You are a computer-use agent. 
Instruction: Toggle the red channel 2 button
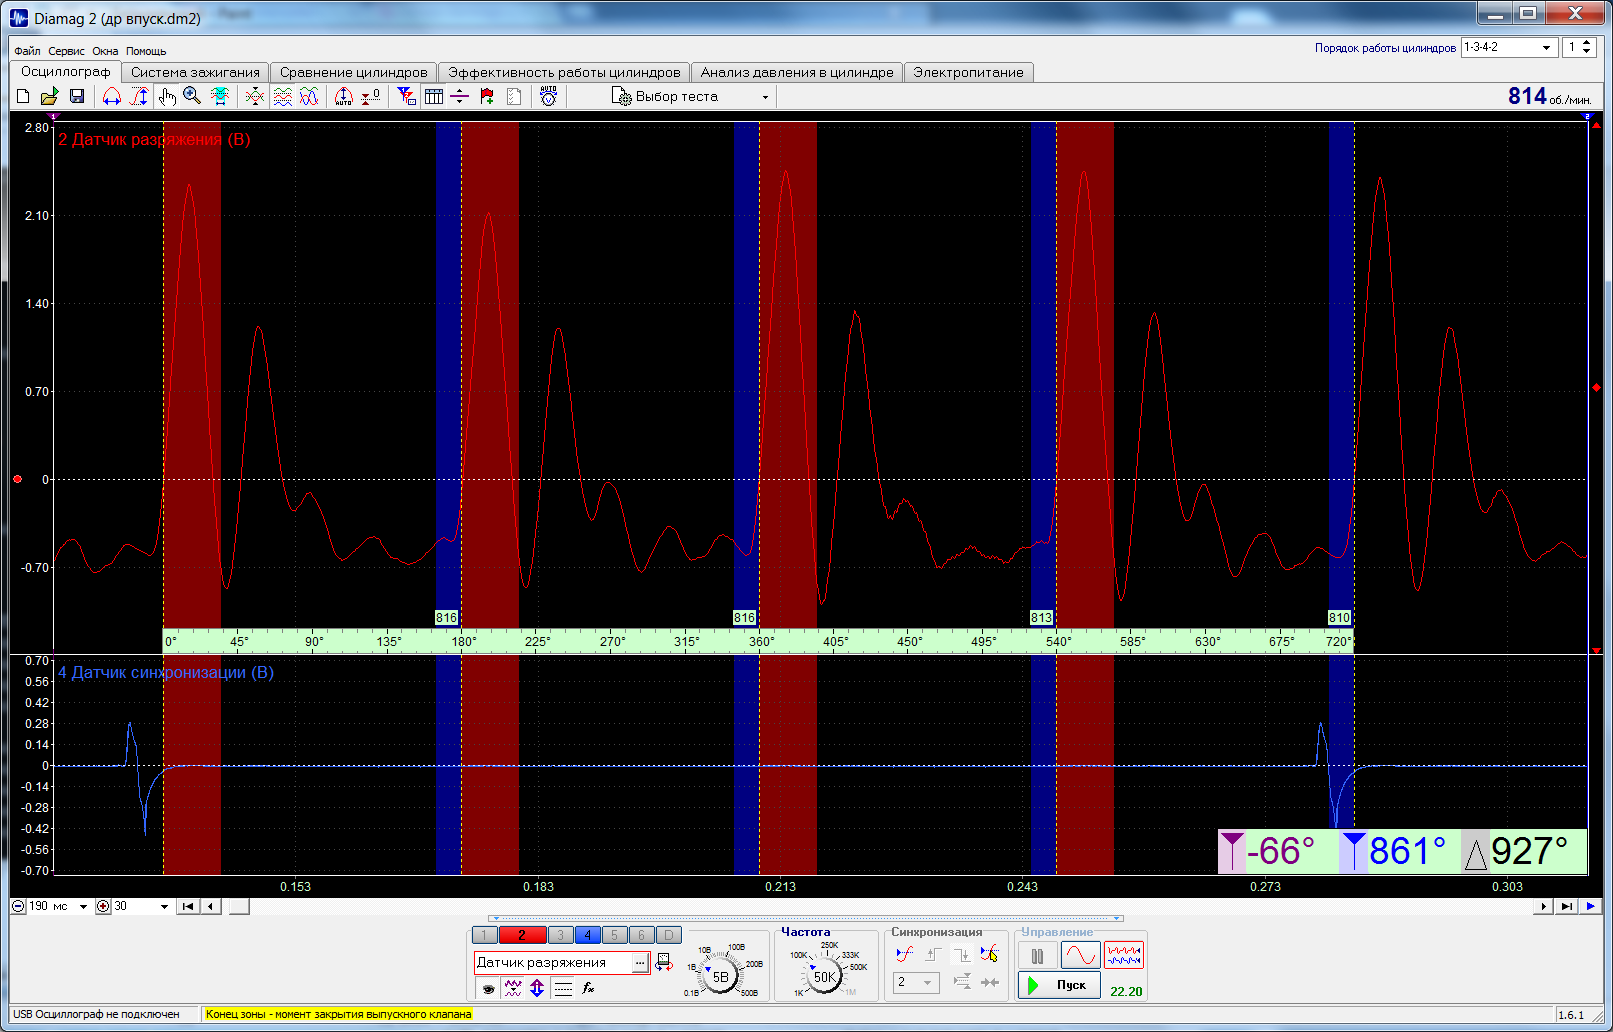tap(522, 936)
